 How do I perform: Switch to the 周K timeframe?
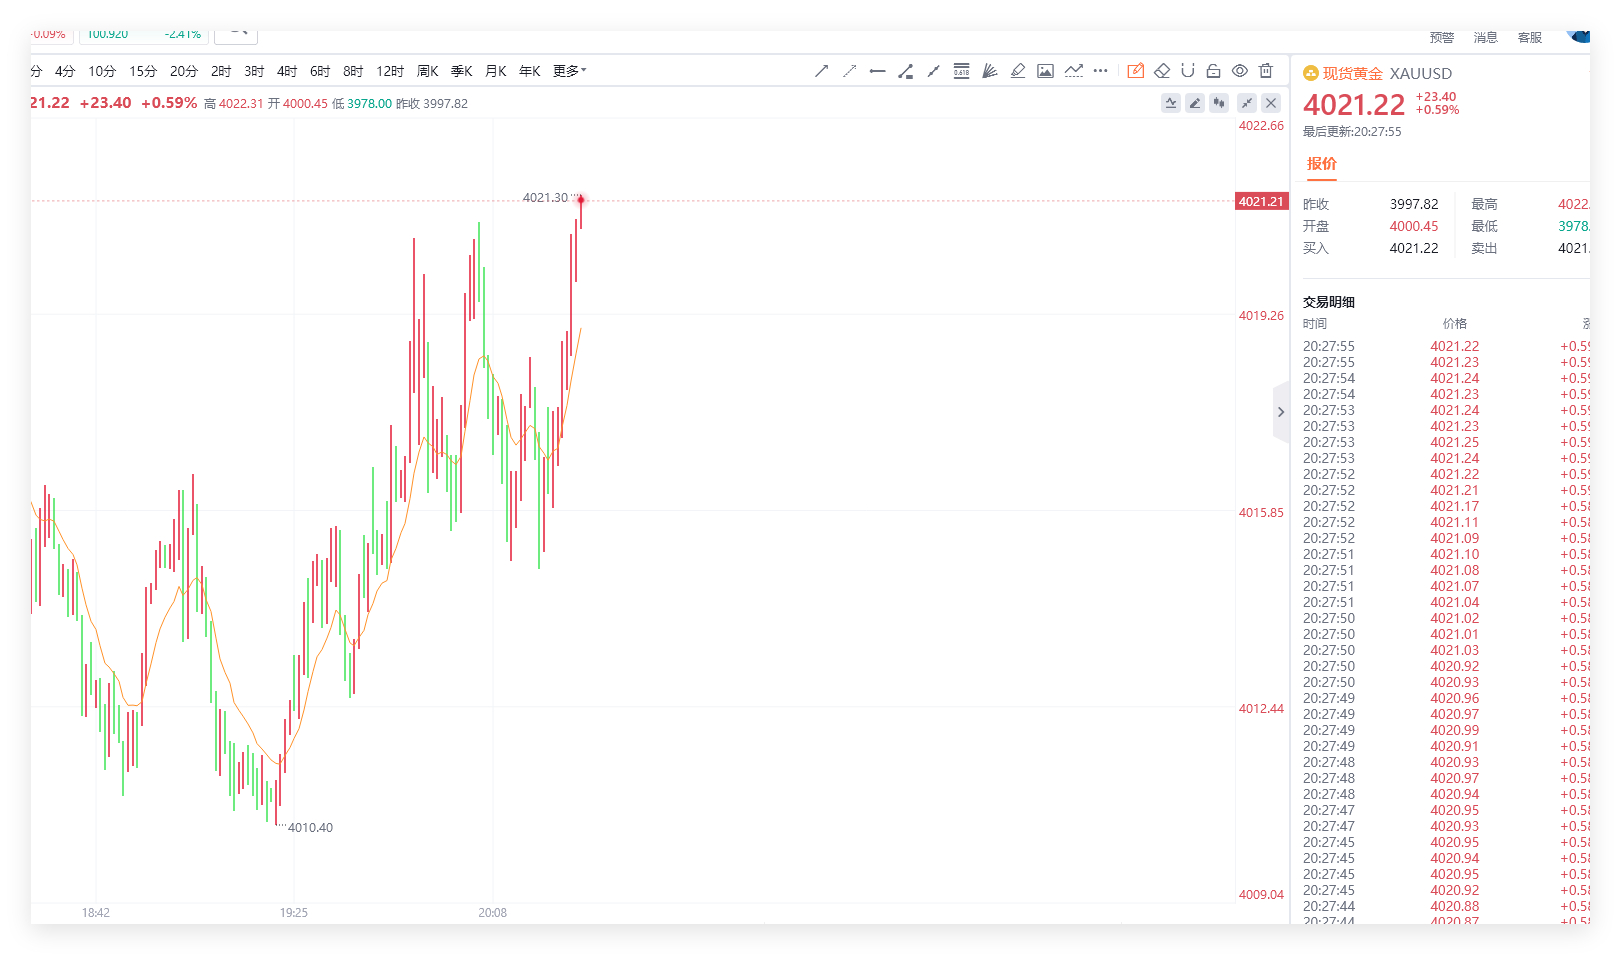[x=428, y=71]
